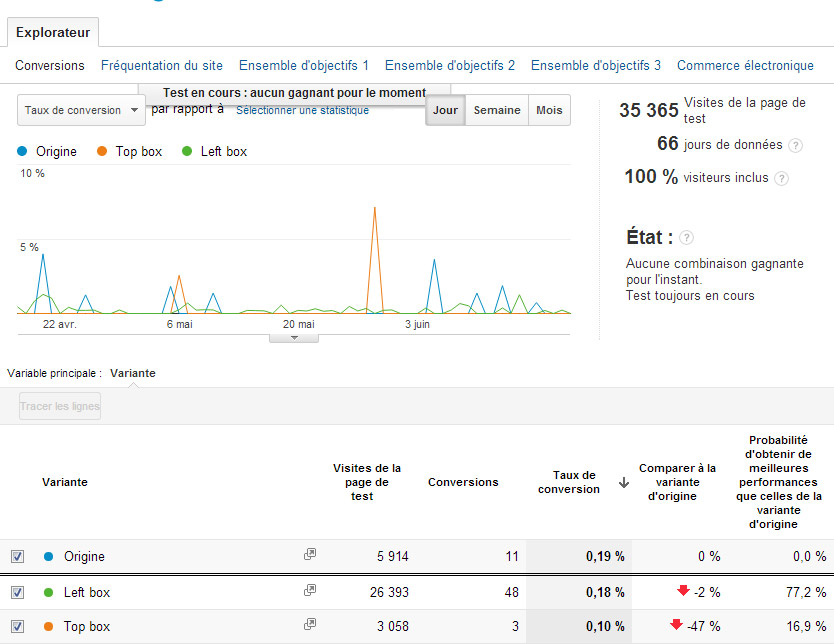
Task: Click the 16,9 % probability value
Action: 806,626
